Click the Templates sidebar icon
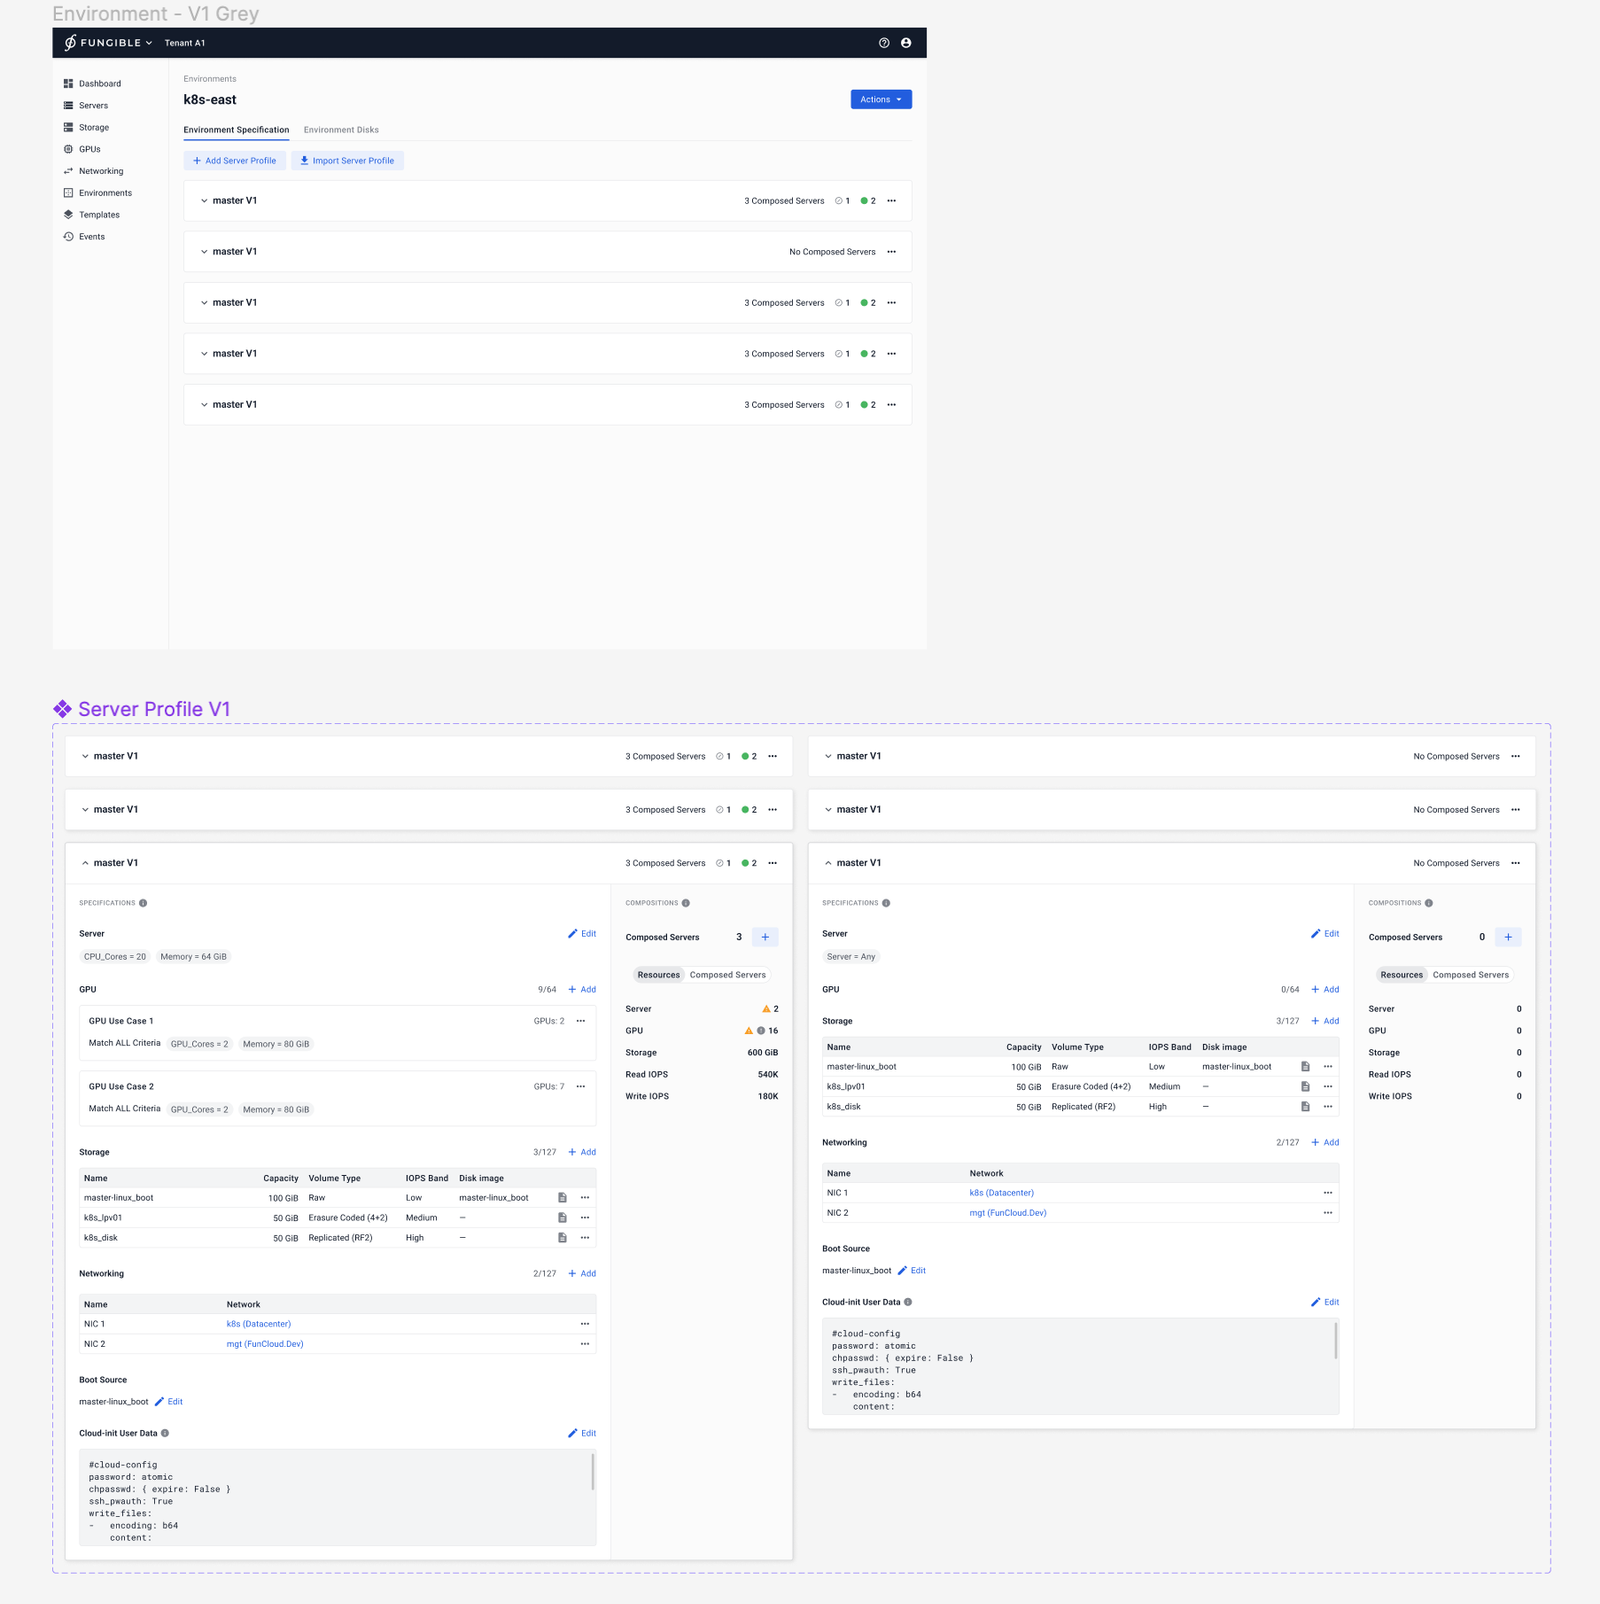Viewport: 1600px width, 1604px height. 68,215
